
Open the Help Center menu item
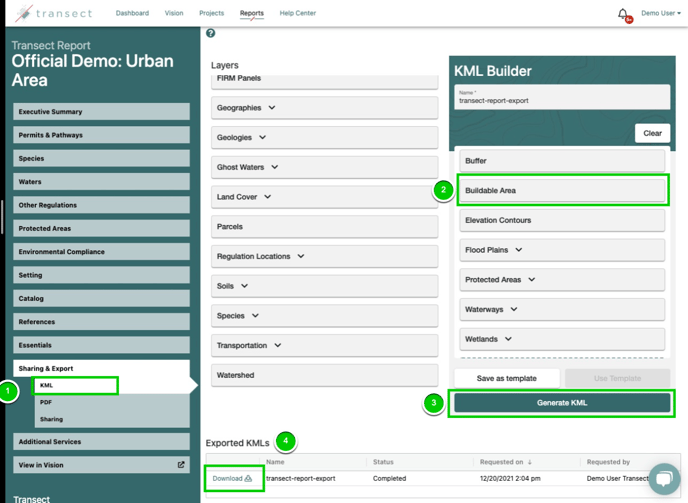[x=297, y=13]
